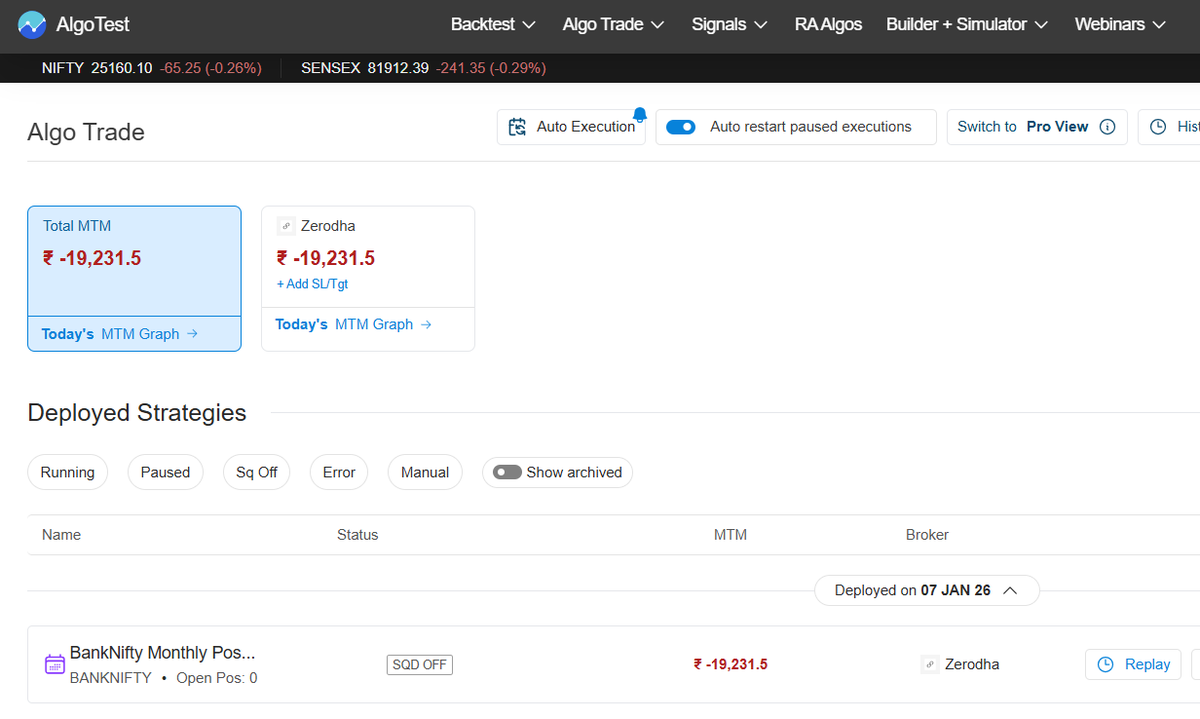The width and height of the screenshot is (1200, 719).
Task: Open the RA Algos menu item
Action: point(828,24)
